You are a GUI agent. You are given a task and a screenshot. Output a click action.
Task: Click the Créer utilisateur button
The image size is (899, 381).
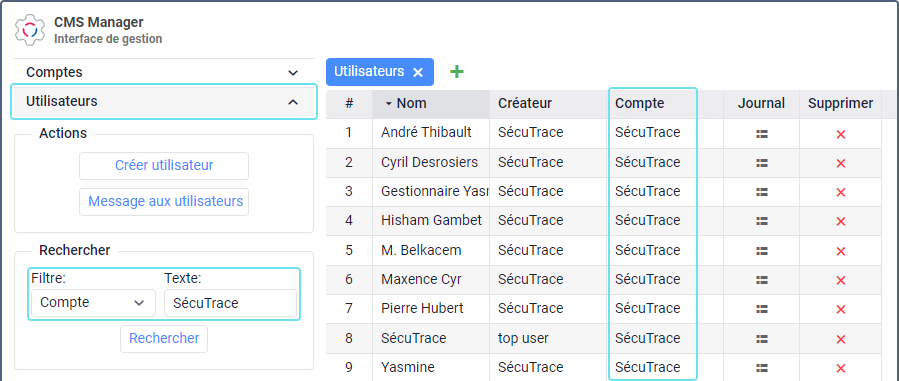[x=164, y=166]
